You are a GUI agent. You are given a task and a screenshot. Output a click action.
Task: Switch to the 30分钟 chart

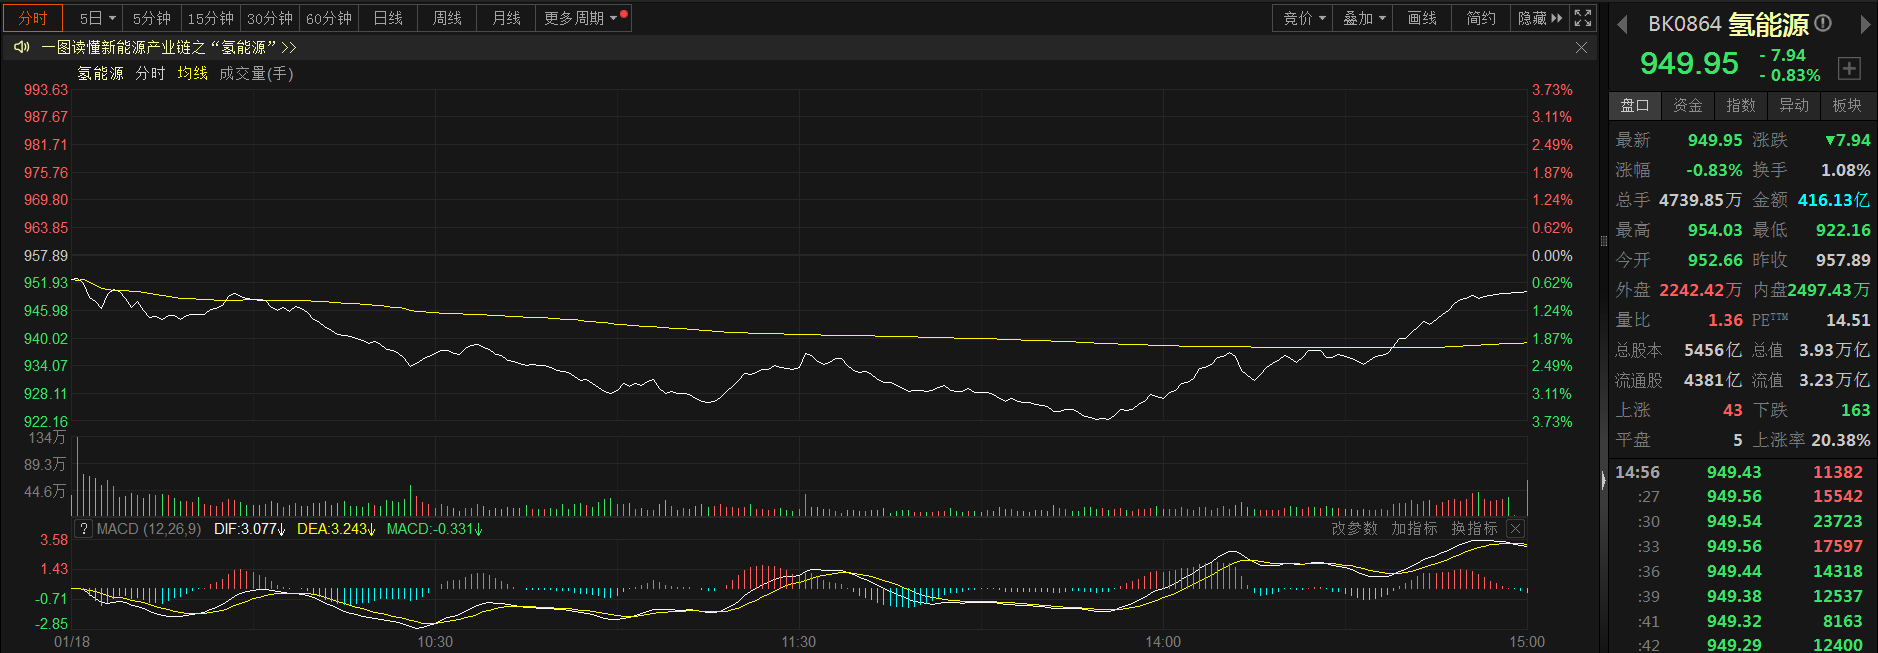(x=270, y=18)
